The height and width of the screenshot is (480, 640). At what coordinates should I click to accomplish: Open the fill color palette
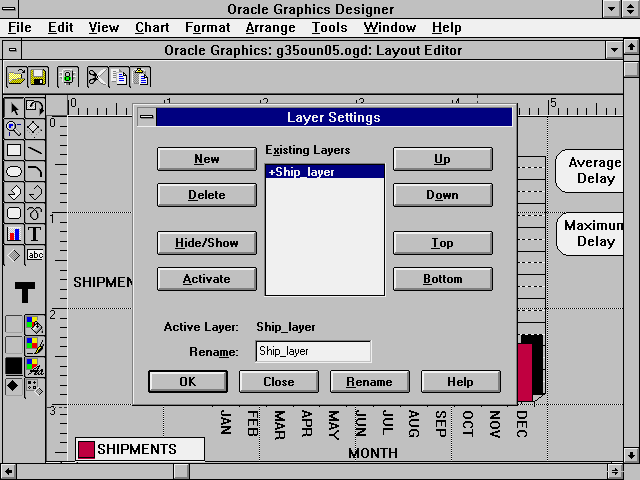[35, 324]
